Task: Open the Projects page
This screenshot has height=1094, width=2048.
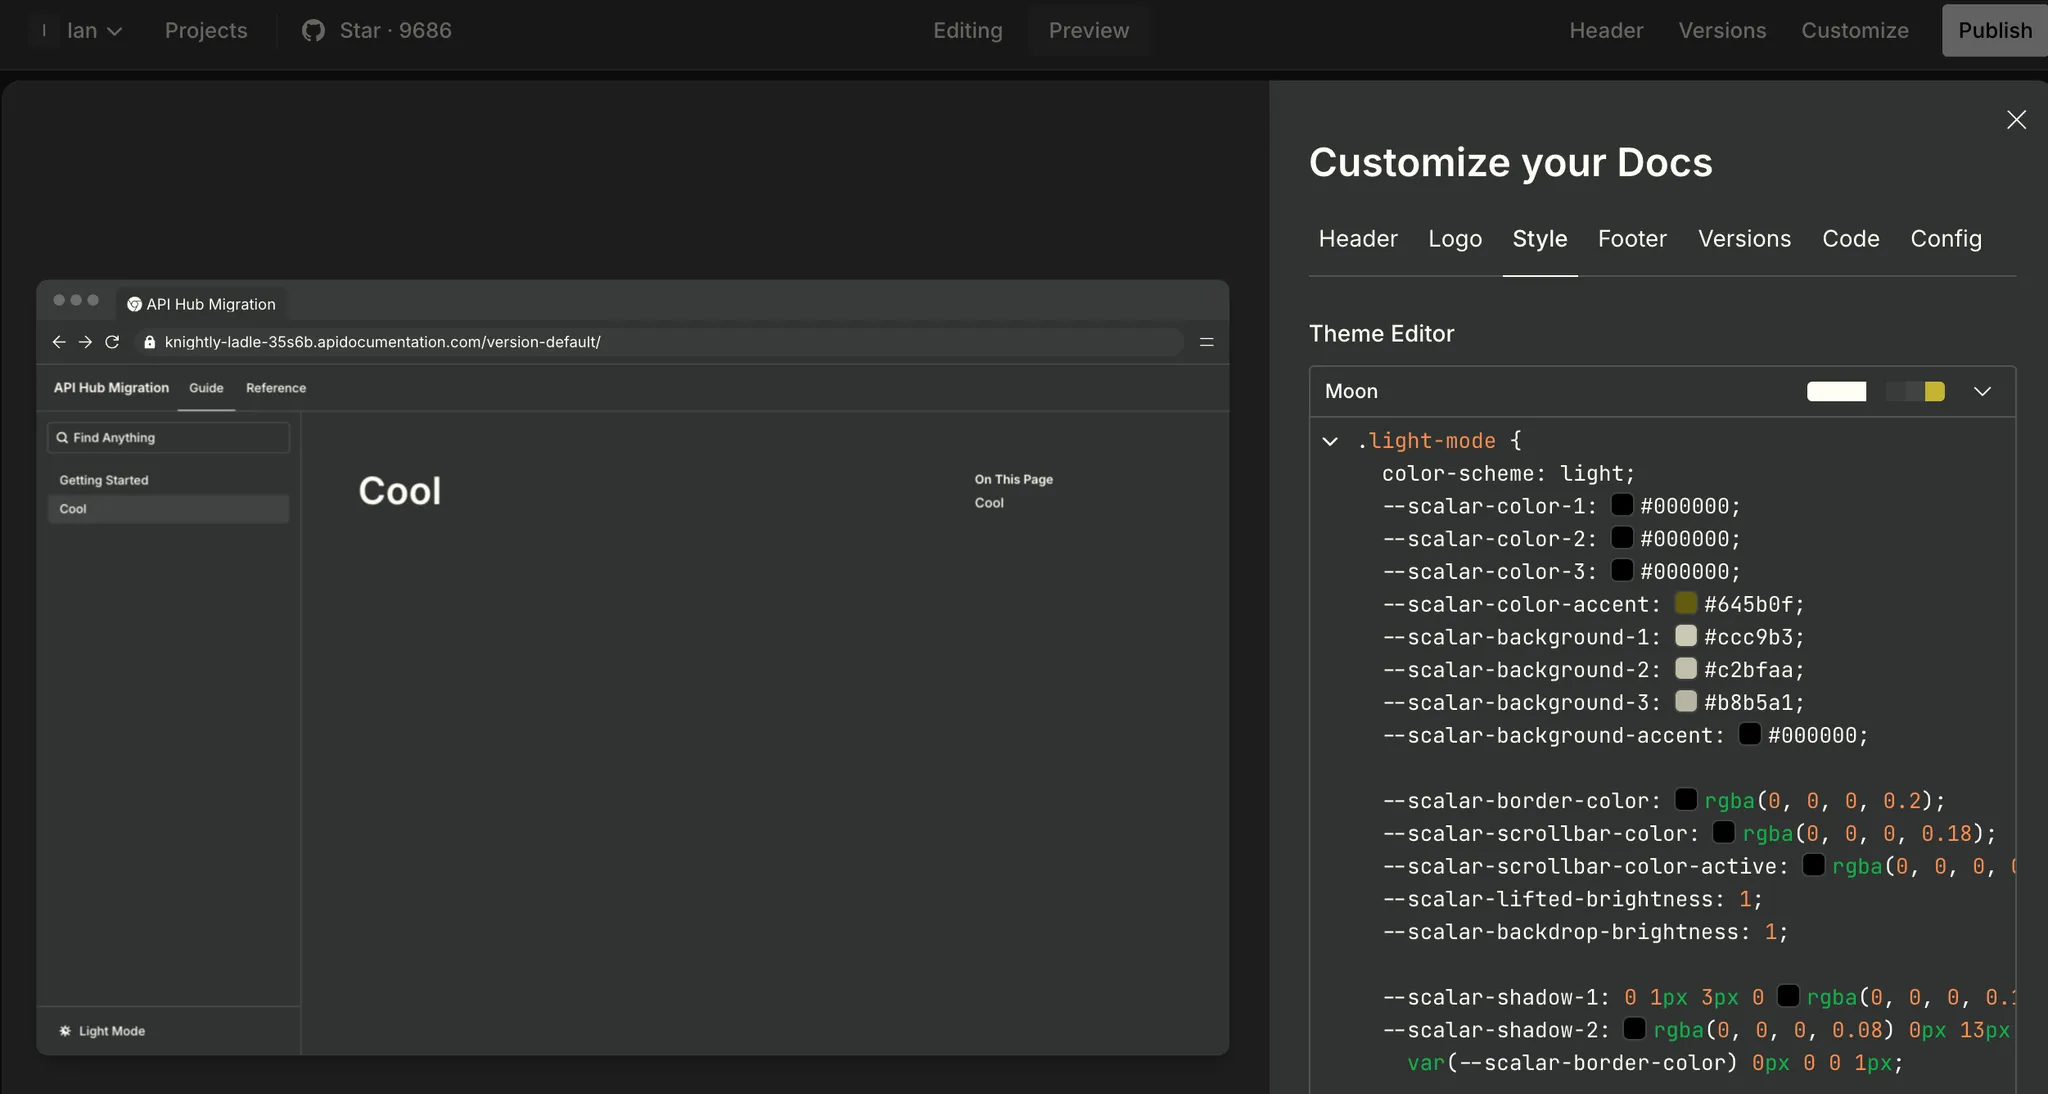Action: [205, 30]
